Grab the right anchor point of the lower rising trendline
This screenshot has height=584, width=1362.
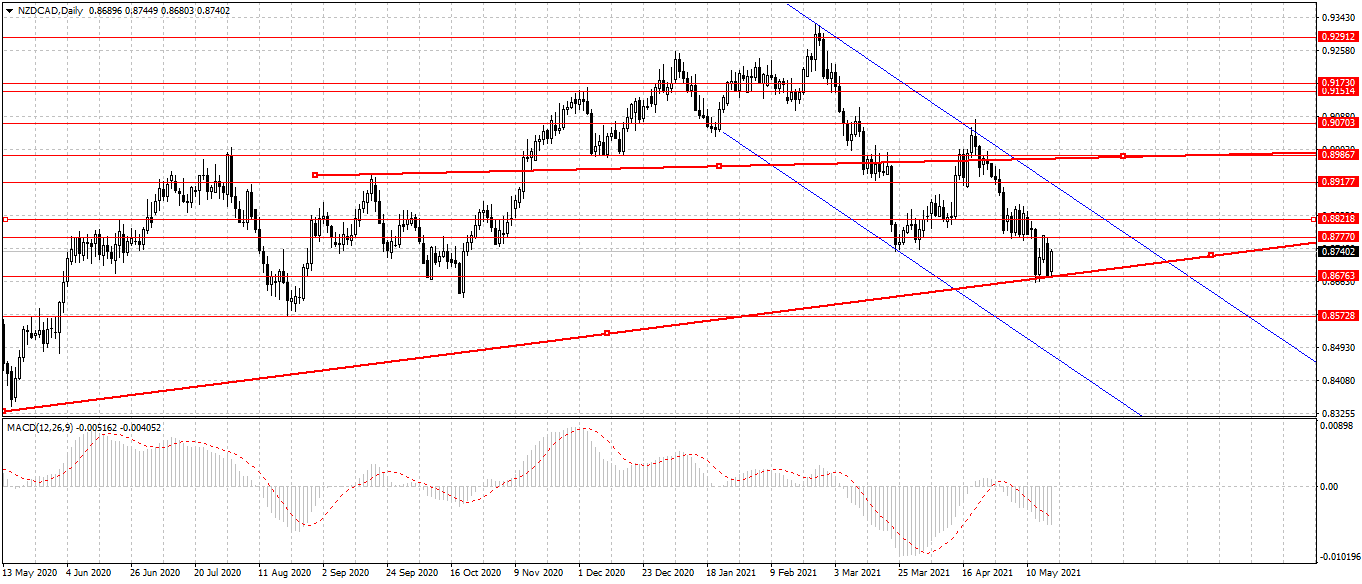[x=1211, y=255]
